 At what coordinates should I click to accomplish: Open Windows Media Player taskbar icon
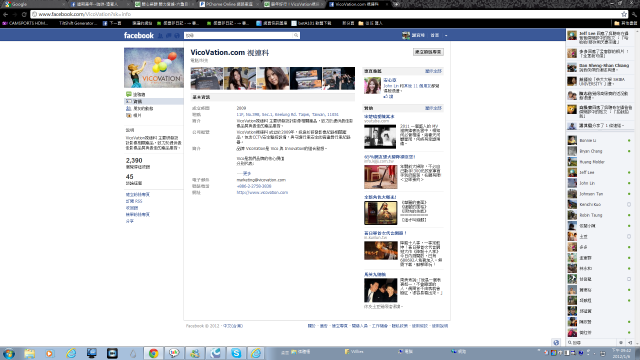50,353
